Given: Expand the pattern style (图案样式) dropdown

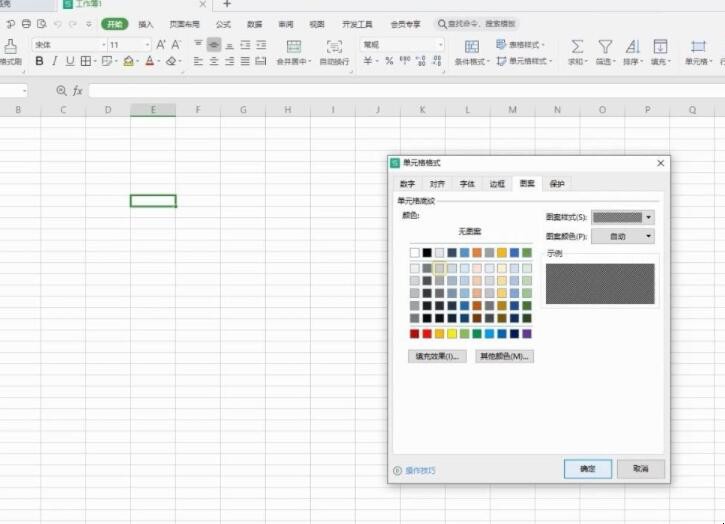Looking at the screenshot, I should pyautogui.click(x=648, y=217).
